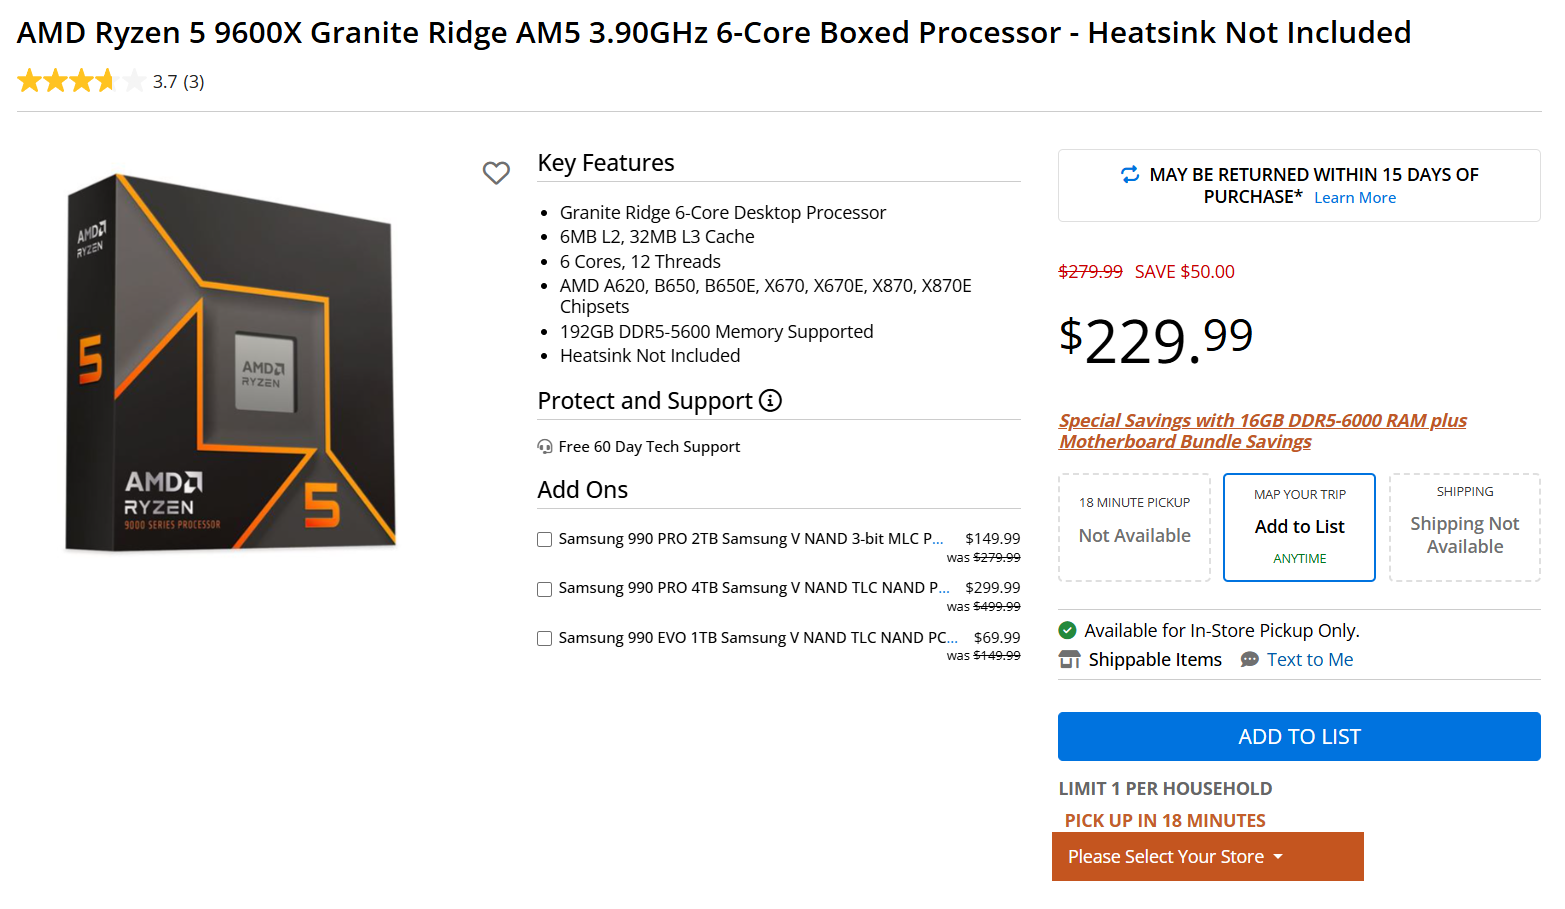This screenshot has height=909, width=1565.
Task: Select the 18 Minute Pickup option
Action: coord(1134,527)
